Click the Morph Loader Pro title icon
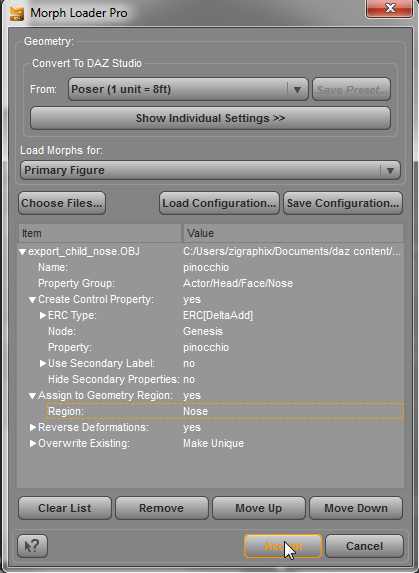 pyautogui.click(x=17, y=13)
